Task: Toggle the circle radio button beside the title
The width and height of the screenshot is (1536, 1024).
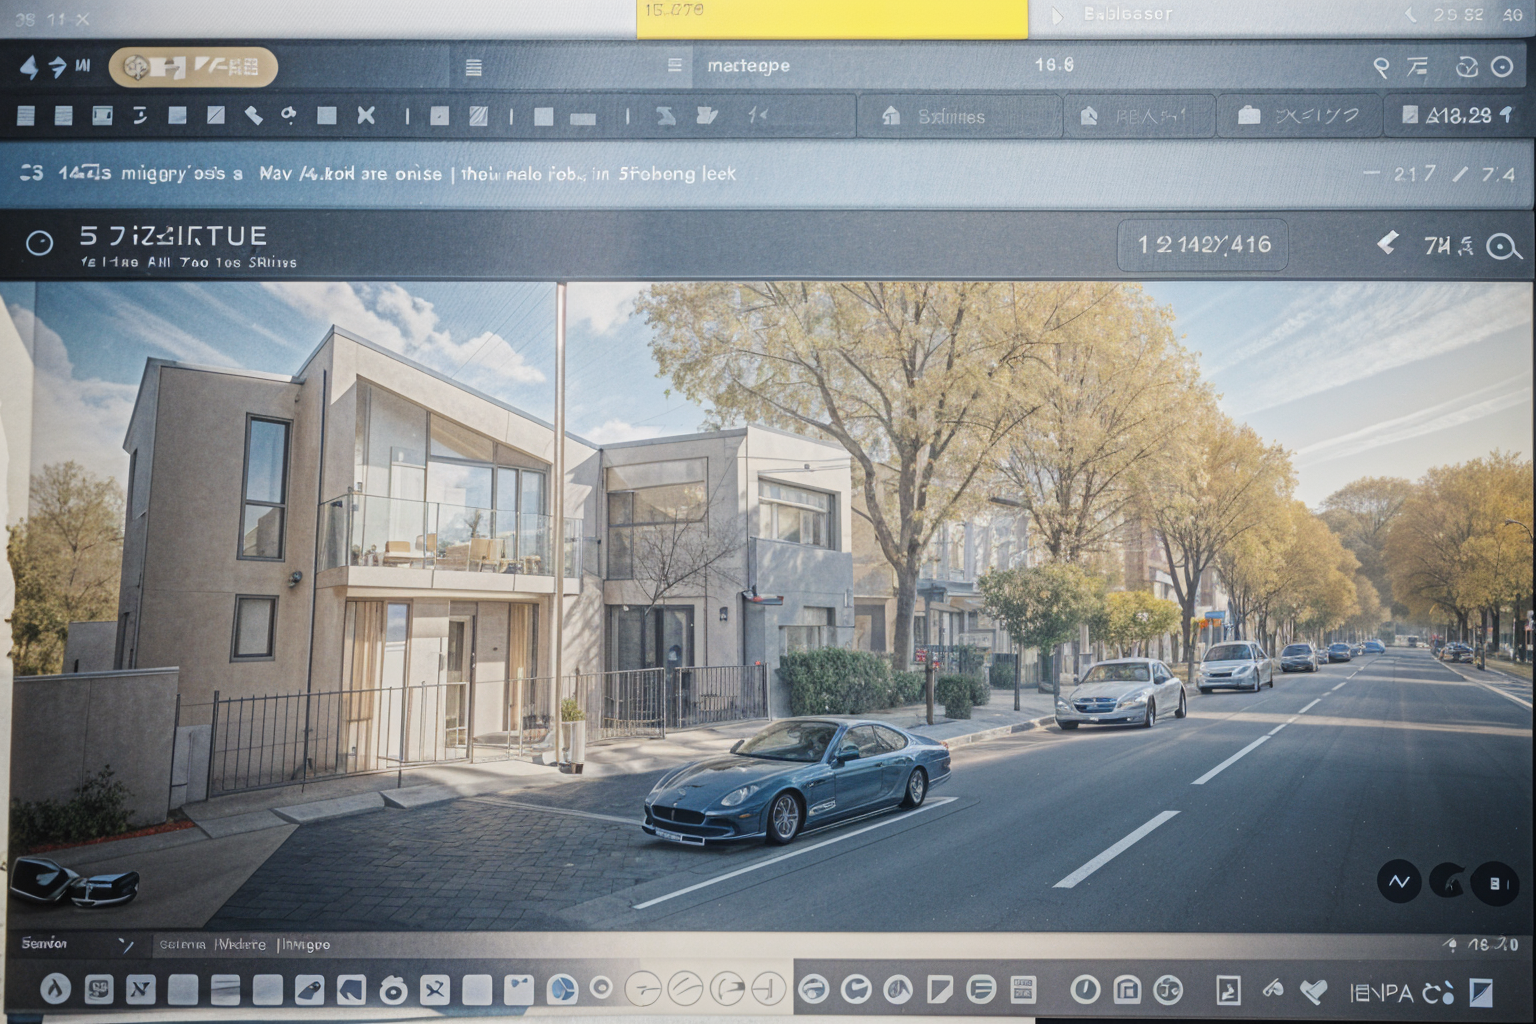Action: (x=39, y=243)
